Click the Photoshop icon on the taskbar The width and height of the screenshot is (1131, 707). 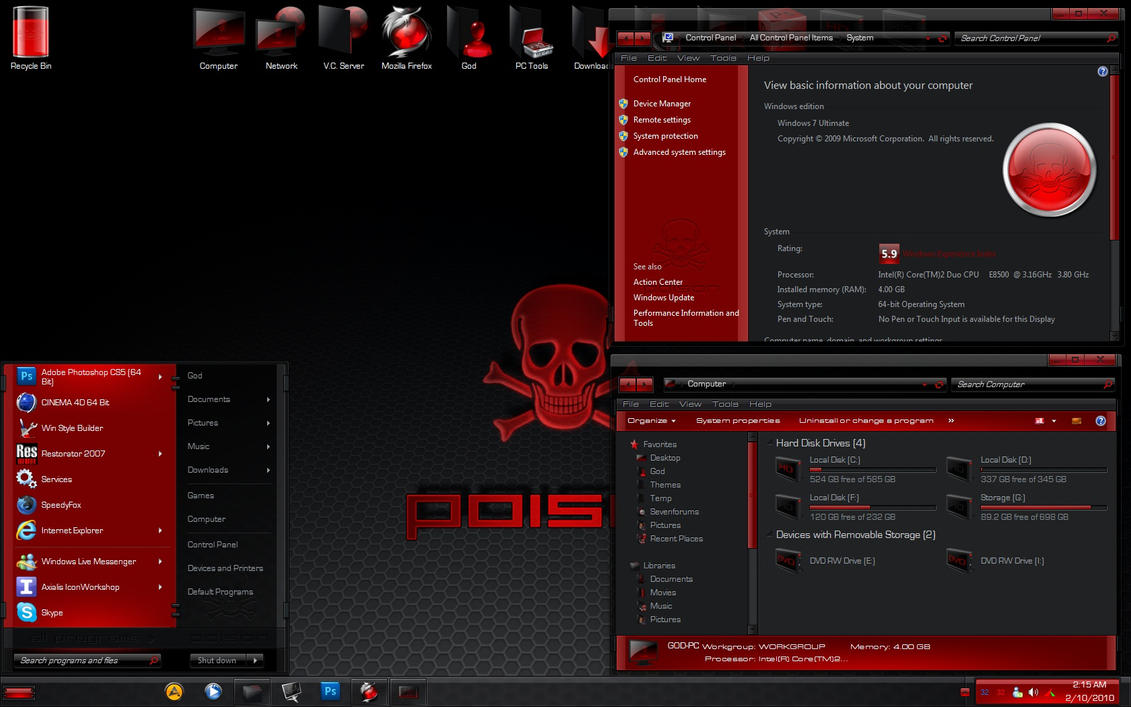click(x=330, y=691)
